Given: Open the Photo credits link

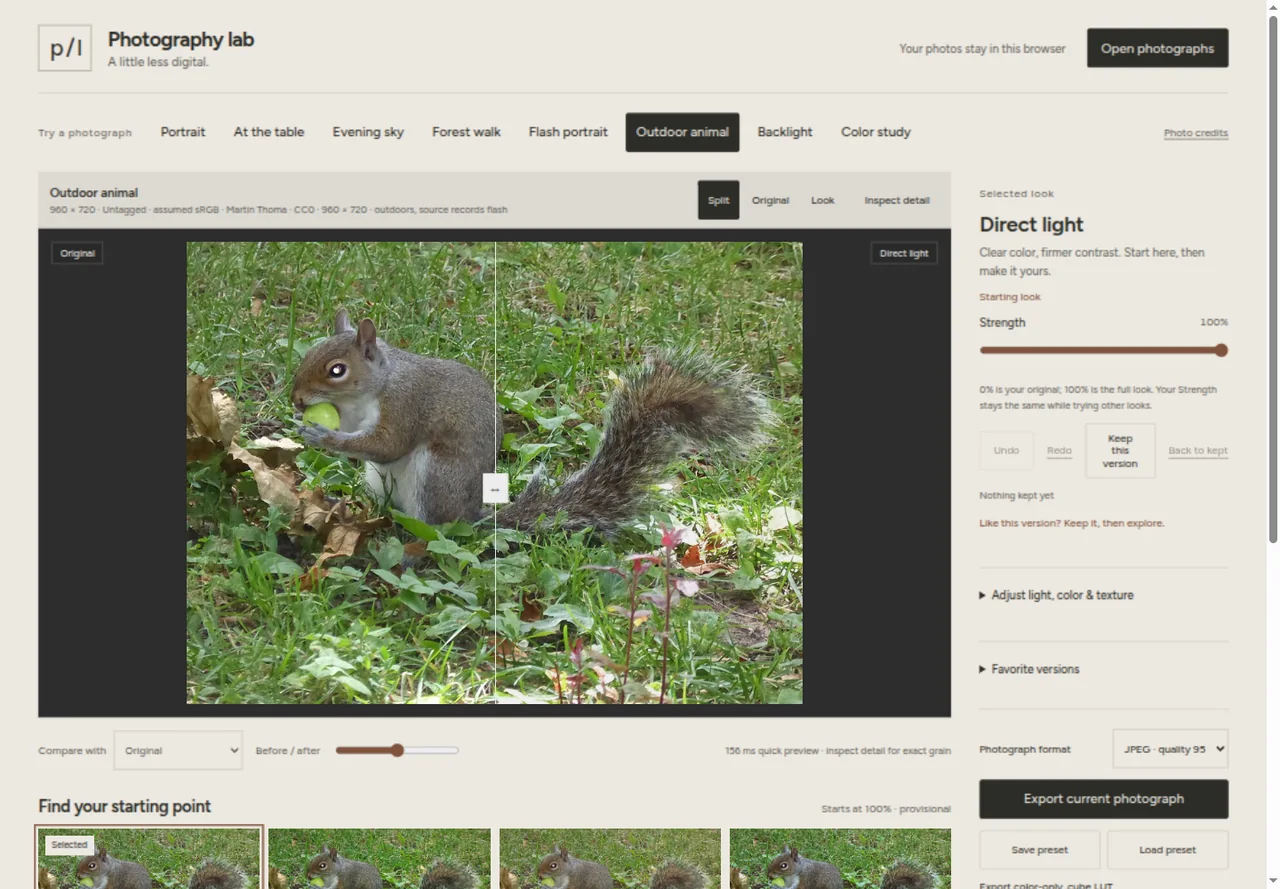Looking at the screenshot, I should [1196, 133].
